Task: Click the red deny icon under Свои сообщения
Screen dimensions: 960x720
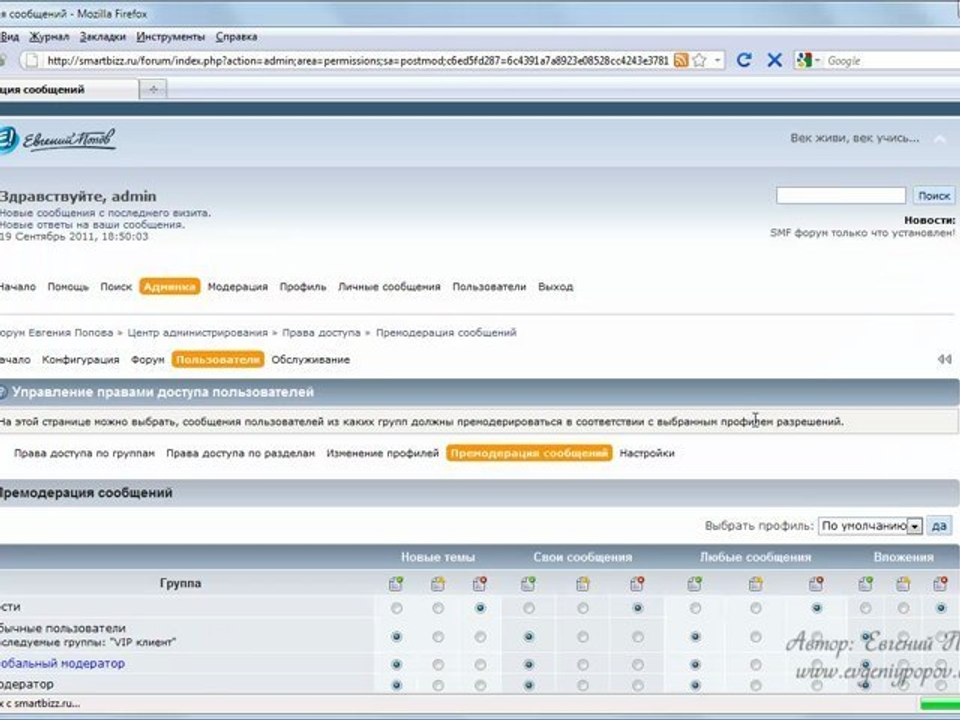Action: click(x=637, y=583)
